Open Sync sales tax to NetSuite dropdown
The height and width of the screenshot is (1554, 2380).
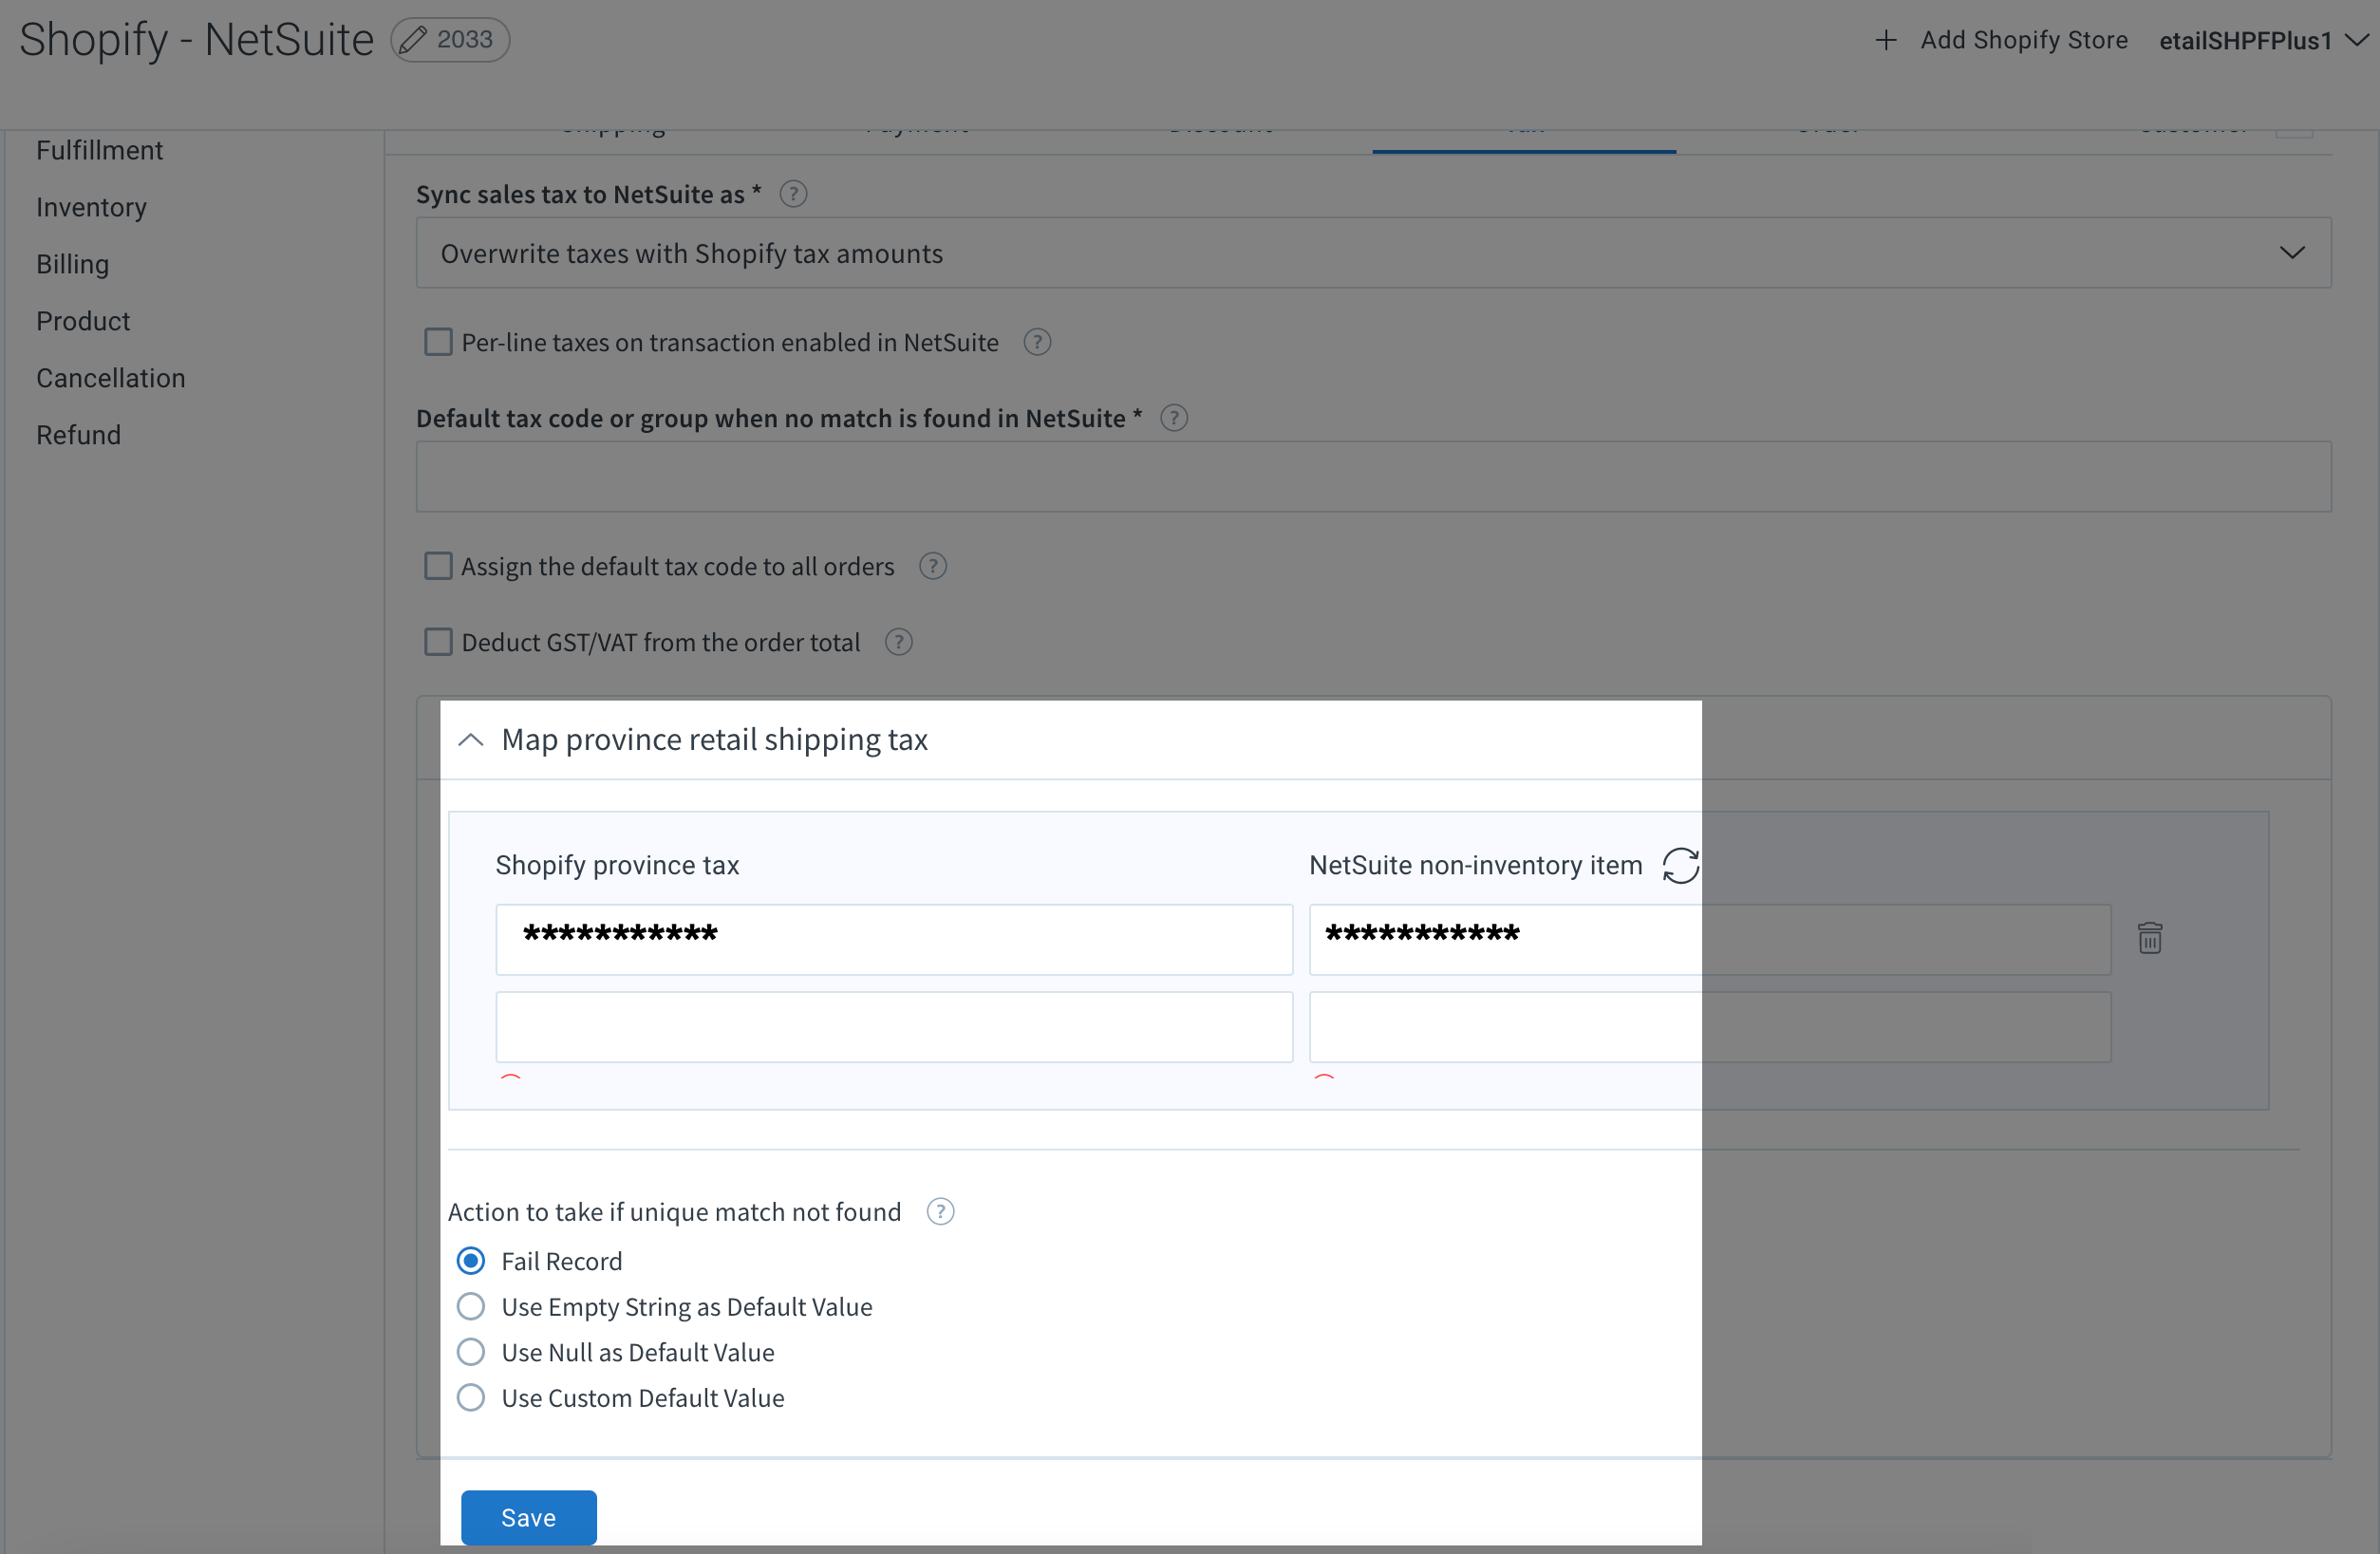(1373, 253)
